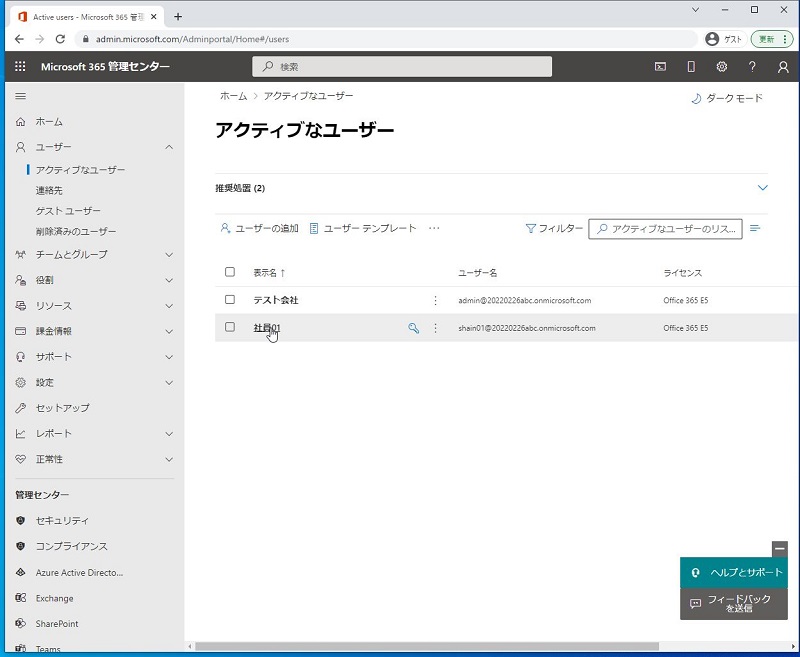Open the Chrome guest profile button

point(726,39)
